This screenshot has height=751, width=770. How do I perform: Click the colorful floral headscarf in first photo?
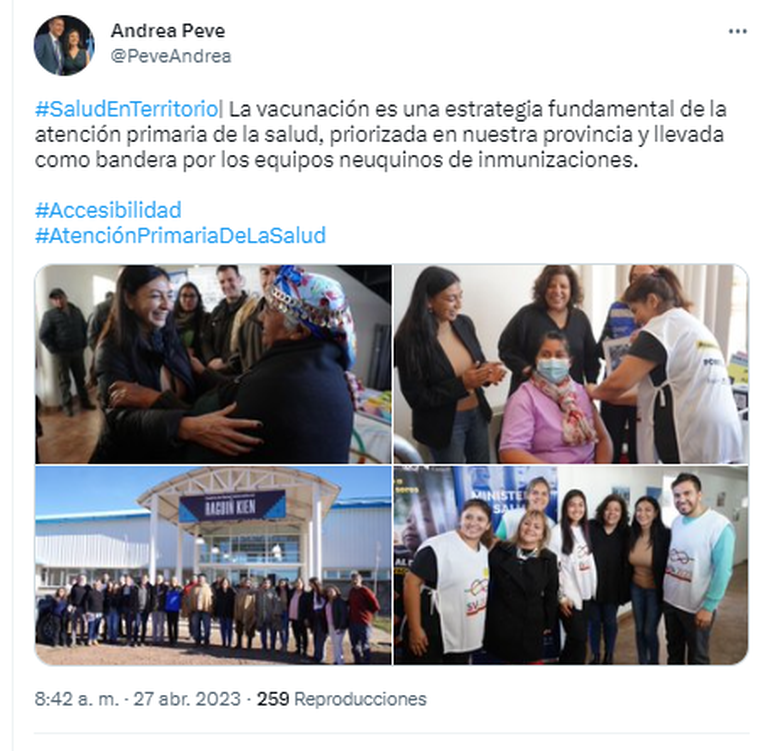311,310
